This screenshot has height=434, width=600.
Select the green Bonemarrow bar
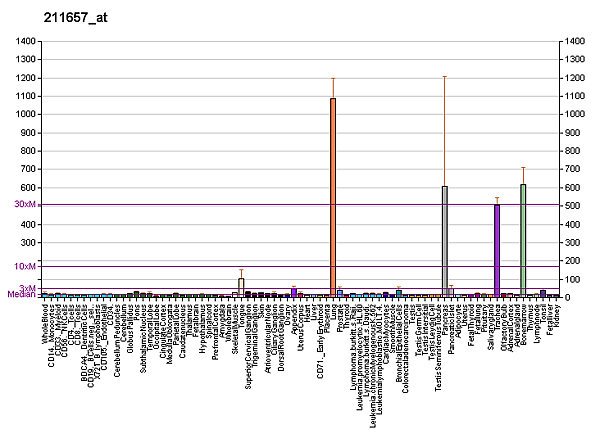pos(522,240)
